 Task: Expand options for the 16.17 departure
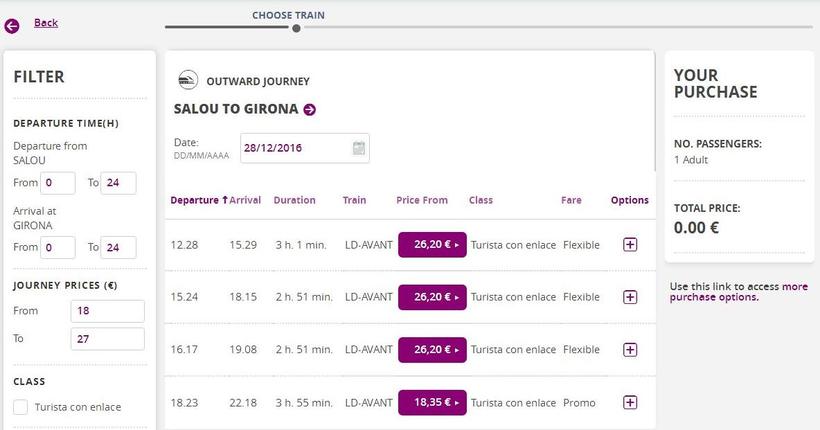coord(630,350)
